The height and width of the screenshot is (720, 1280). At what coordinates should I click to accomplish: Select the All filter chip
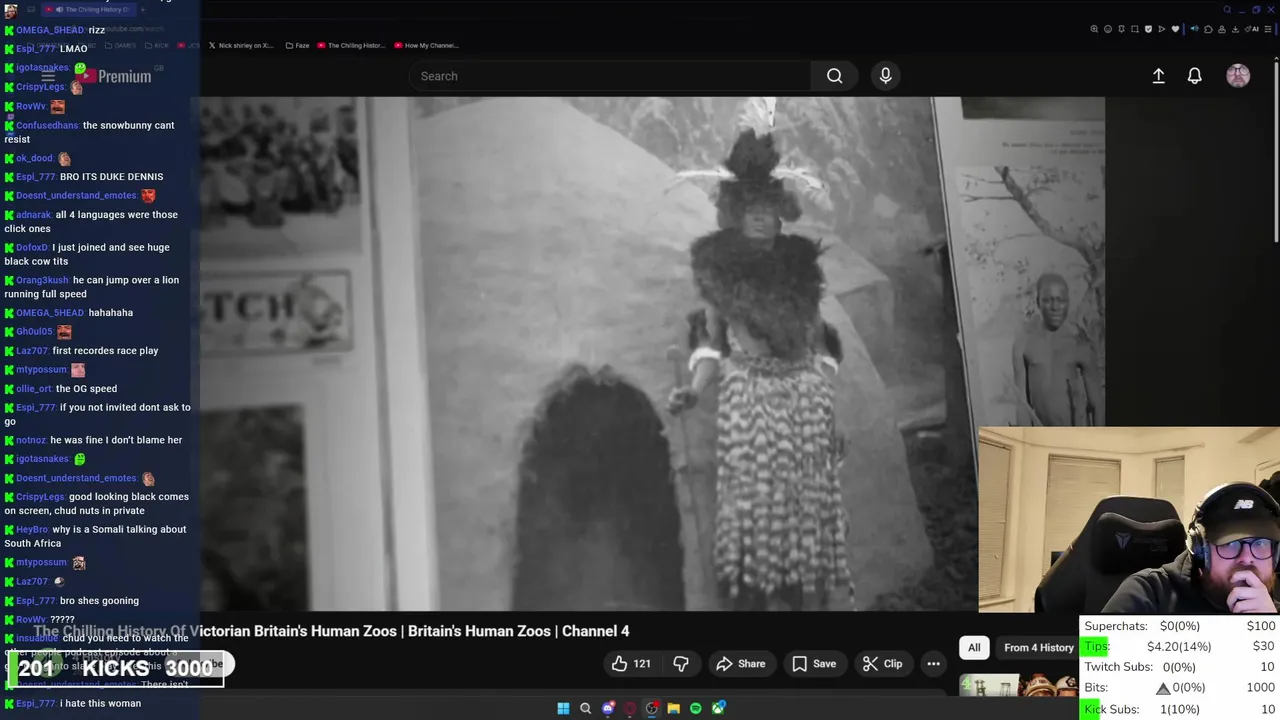pyautogui.click(x=974, y=648)
